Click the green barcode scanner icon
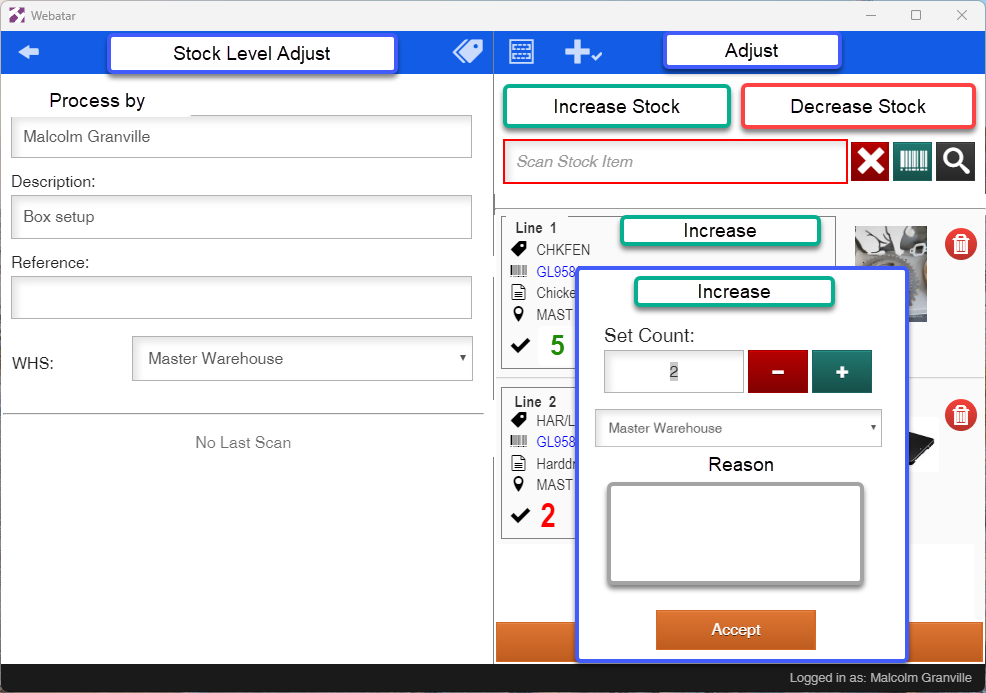This screenshot has width=986, height=693. [912, 162]
